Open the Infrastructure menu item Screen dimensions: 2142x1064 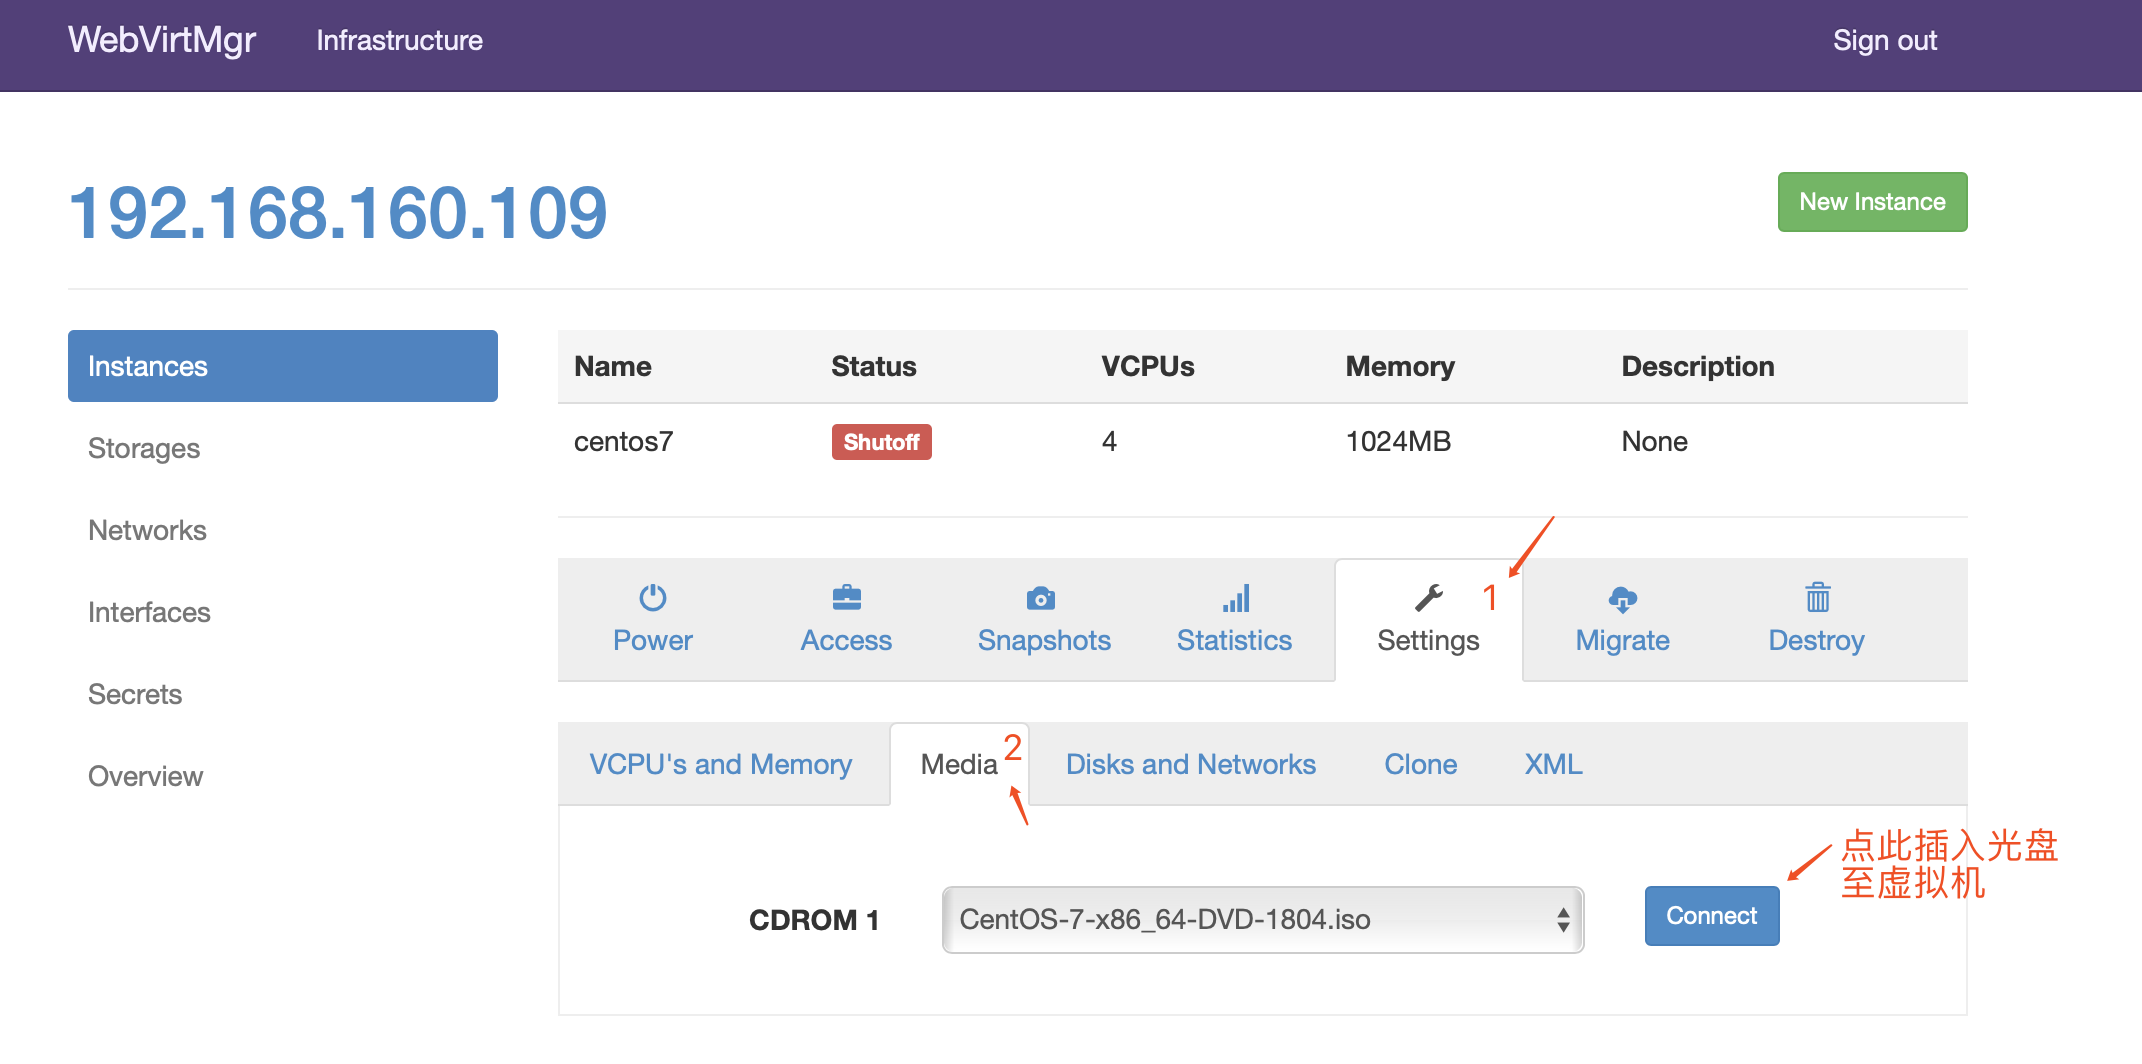[399, 41]
